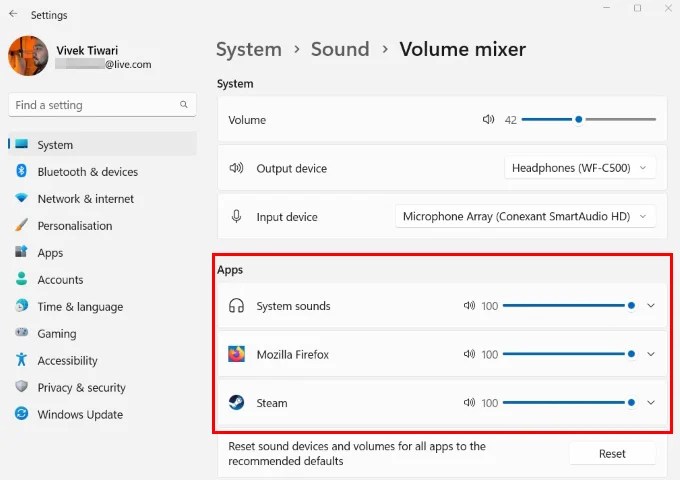
Task: Click the Bluetooth icon in sidebar
Action: (21, 171)
